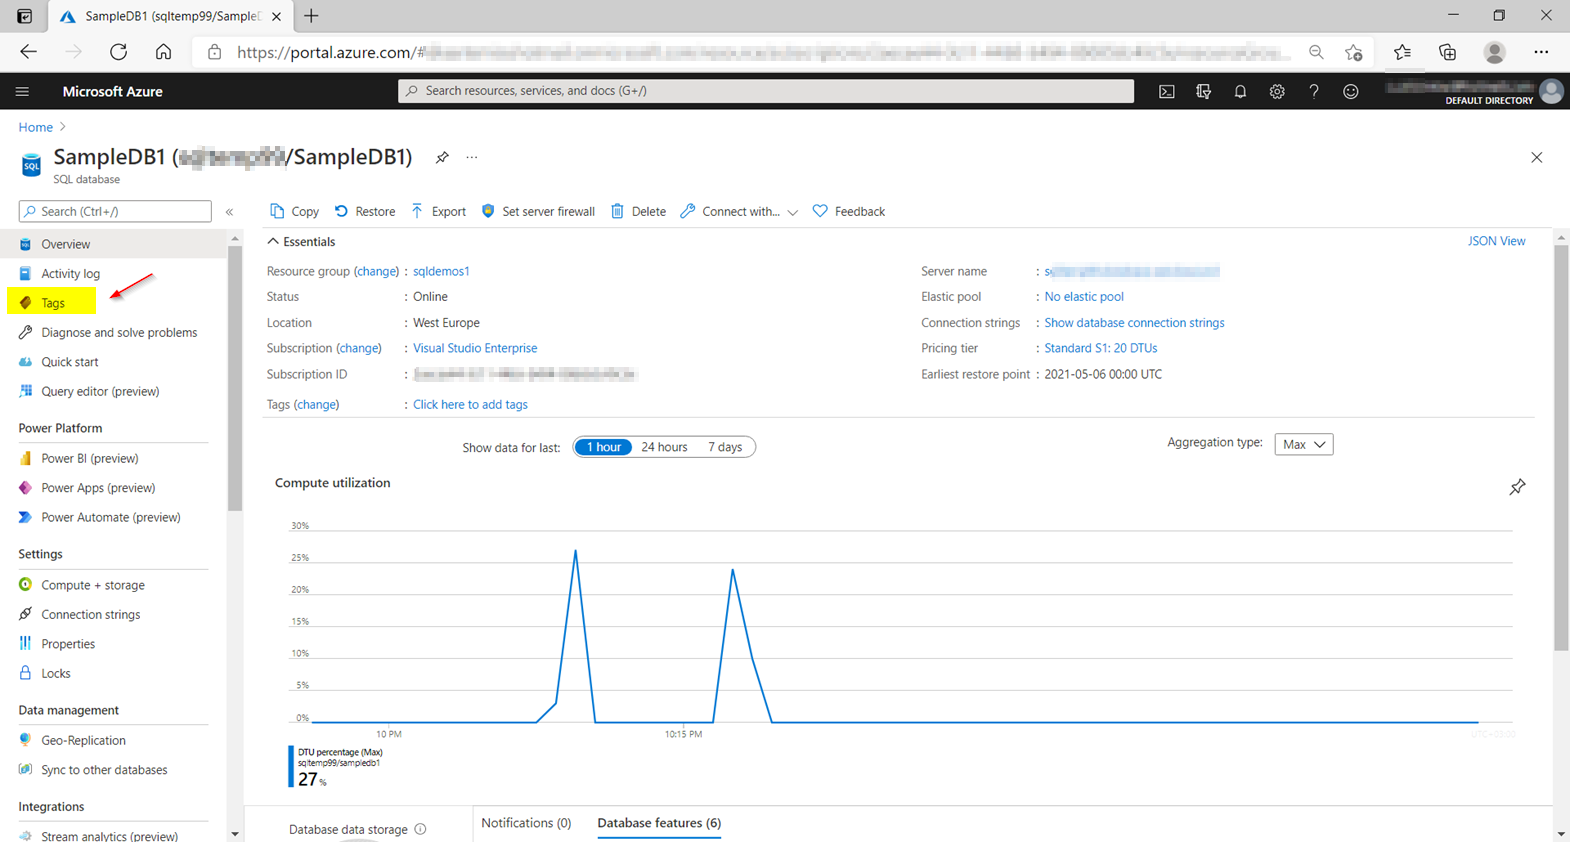
Task: Open portal settings gear
Action: click(1277, 91)
